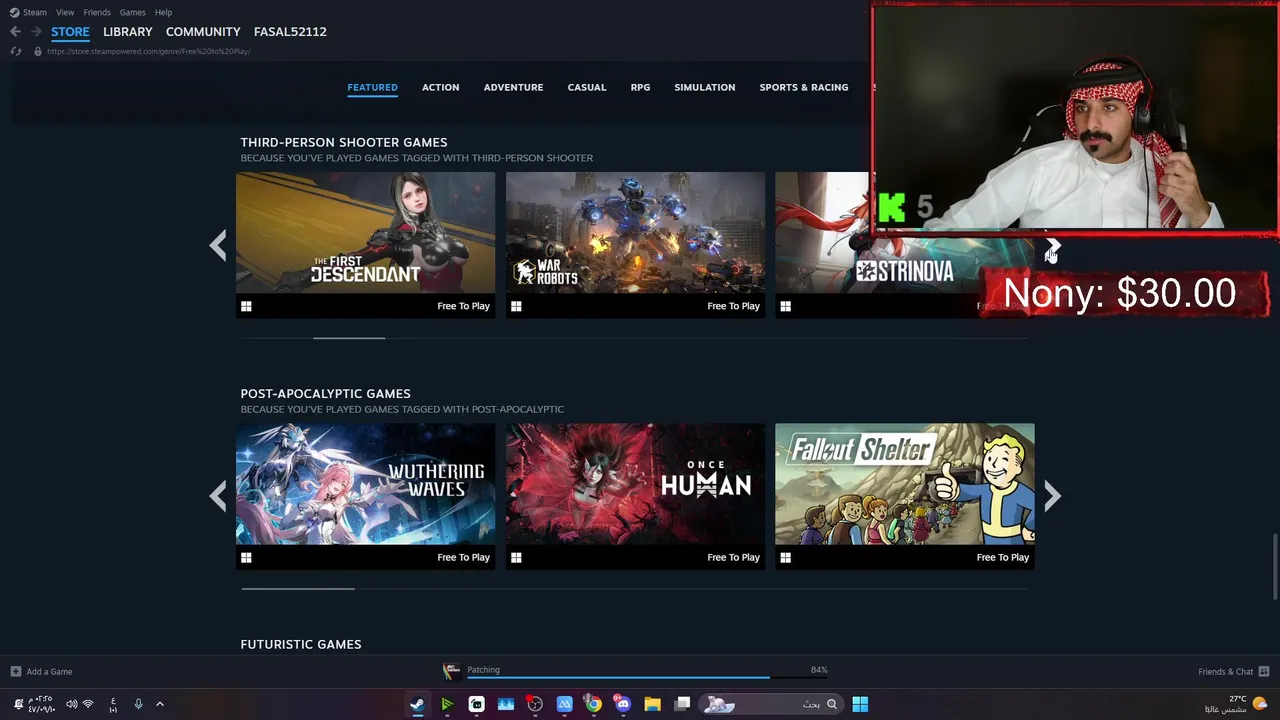Open the Steam menu

pos(35,12)
